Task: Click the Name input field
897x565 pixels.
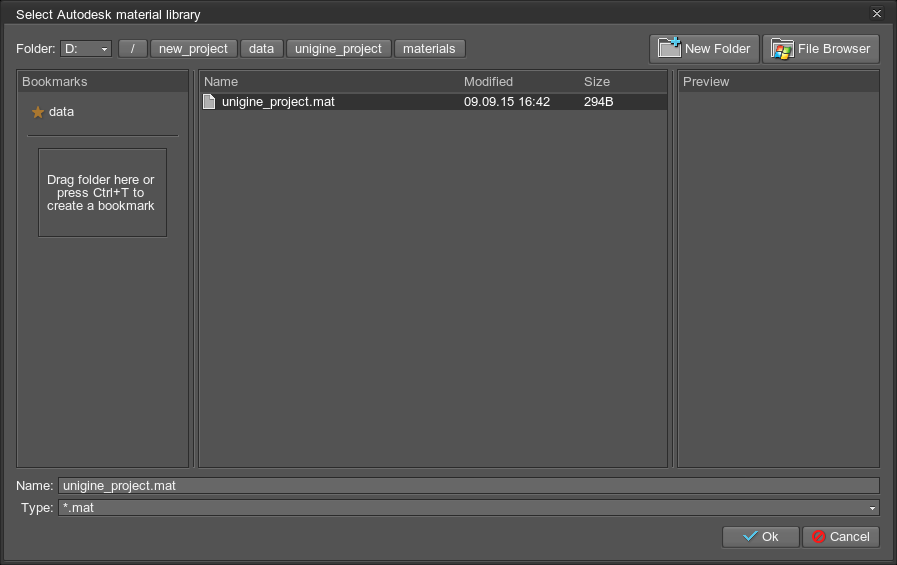Action: point(468,486)
